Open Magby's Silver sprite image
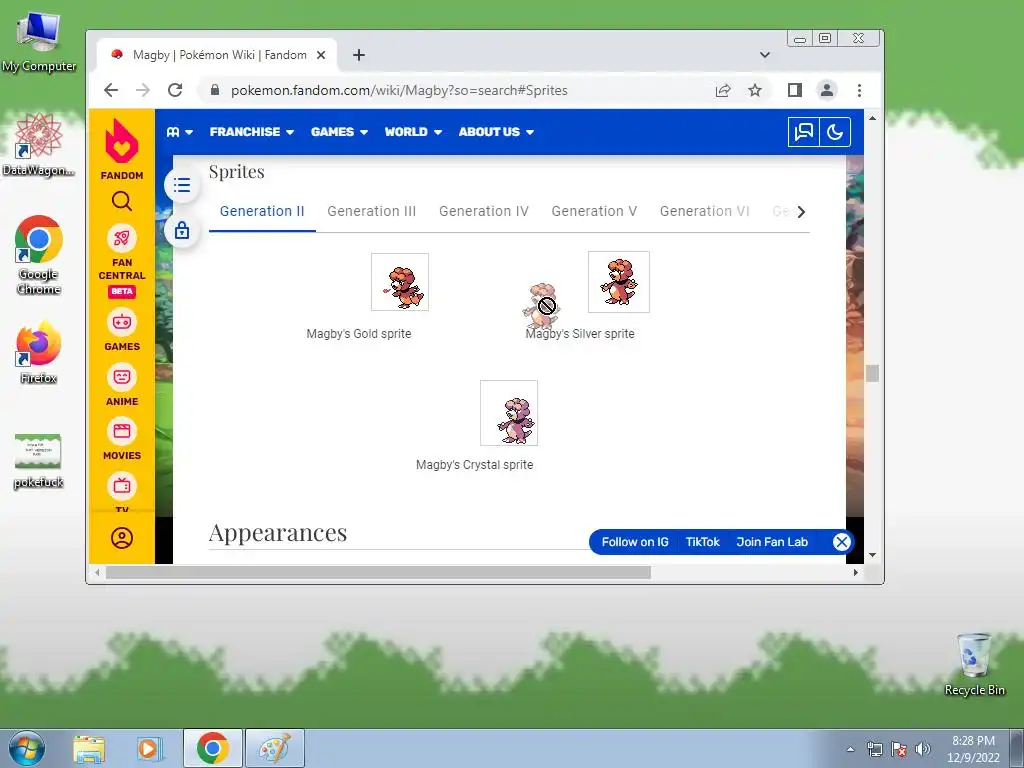The height and width of the screenshot is (768, 1024). [618, 281]
